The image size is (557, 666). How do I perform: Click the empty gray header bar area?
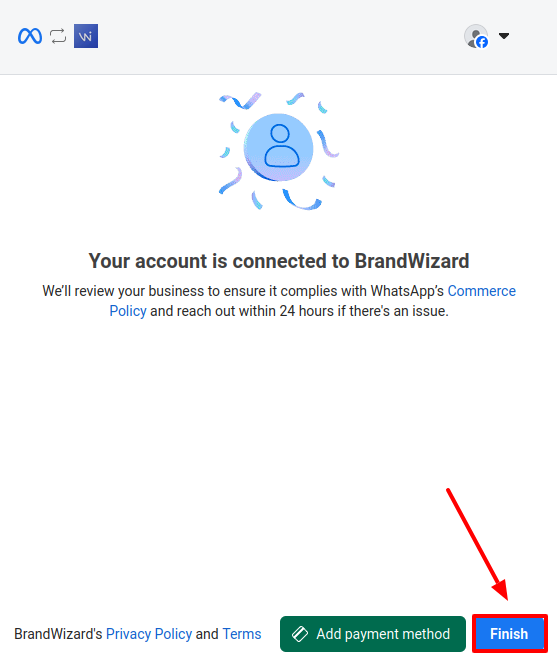pos(280,36)
